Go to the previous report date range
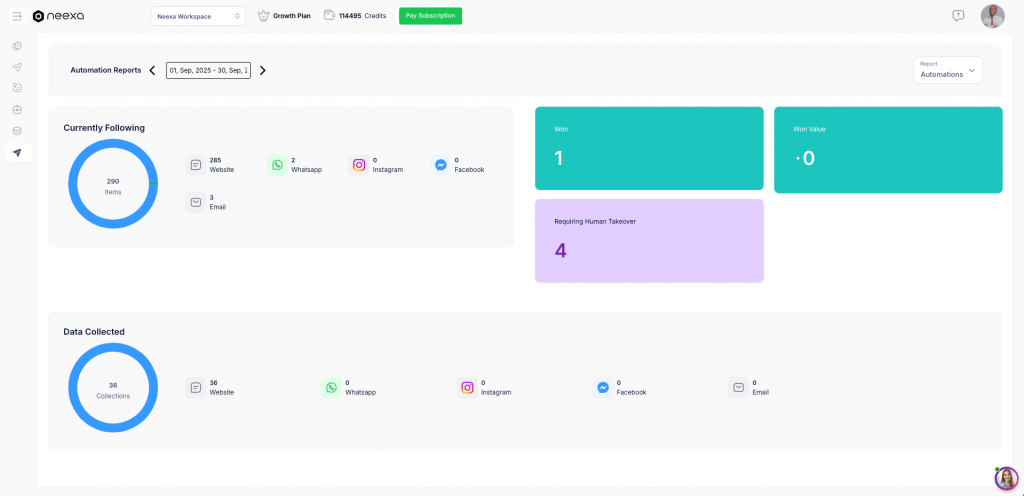This screenshot has width=1024, height=496. [x=152, y=71]
